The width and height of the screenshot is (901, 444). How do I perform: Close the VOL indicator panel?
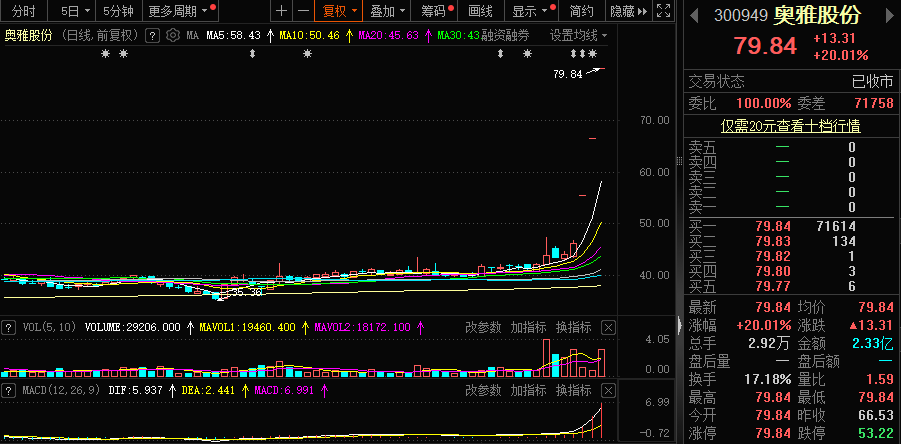coord(608,327)
